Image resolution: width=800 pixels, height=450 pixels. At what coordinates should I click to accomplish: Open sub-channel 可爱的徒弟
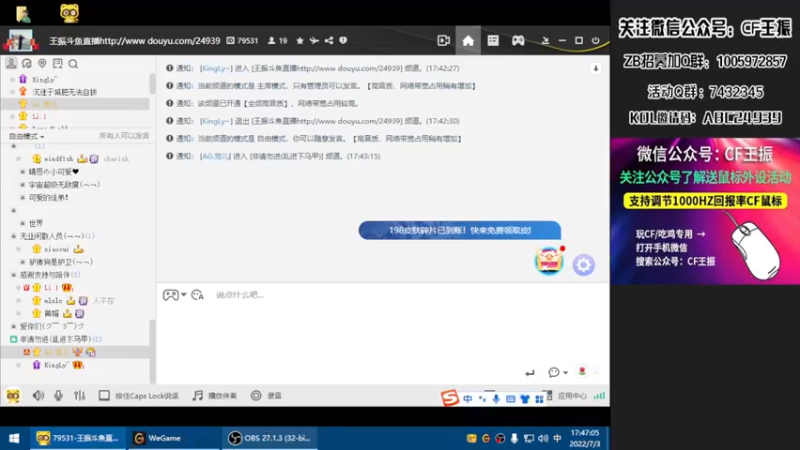(x=48, y=197)
